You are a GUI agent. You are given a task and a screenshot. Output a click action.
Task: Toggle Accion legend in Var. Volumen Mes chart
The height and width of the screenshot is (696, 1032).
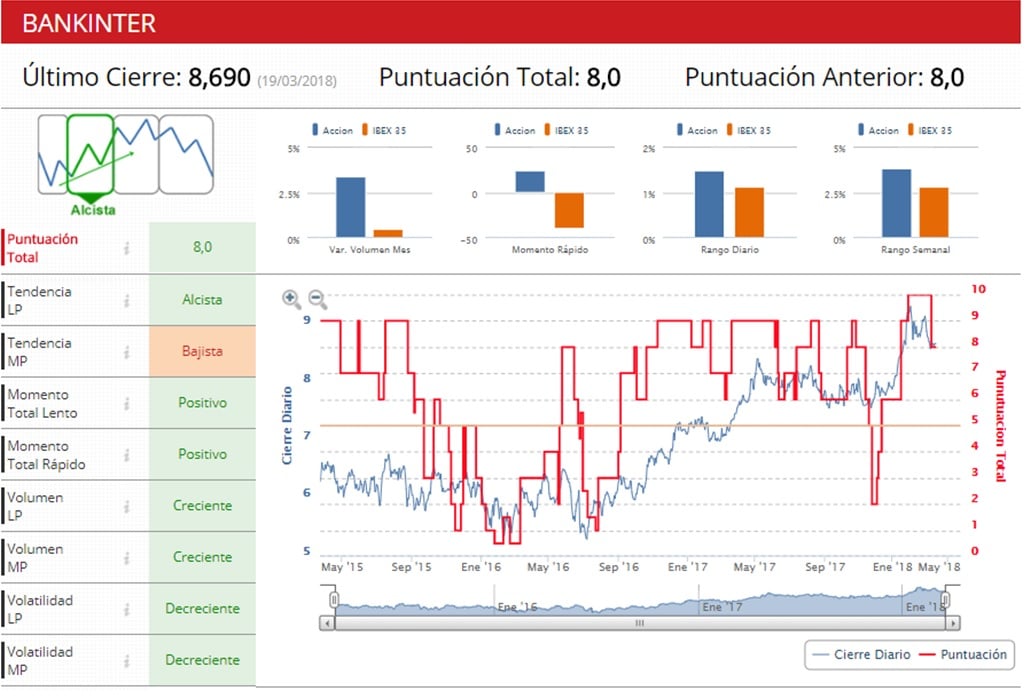332,130
